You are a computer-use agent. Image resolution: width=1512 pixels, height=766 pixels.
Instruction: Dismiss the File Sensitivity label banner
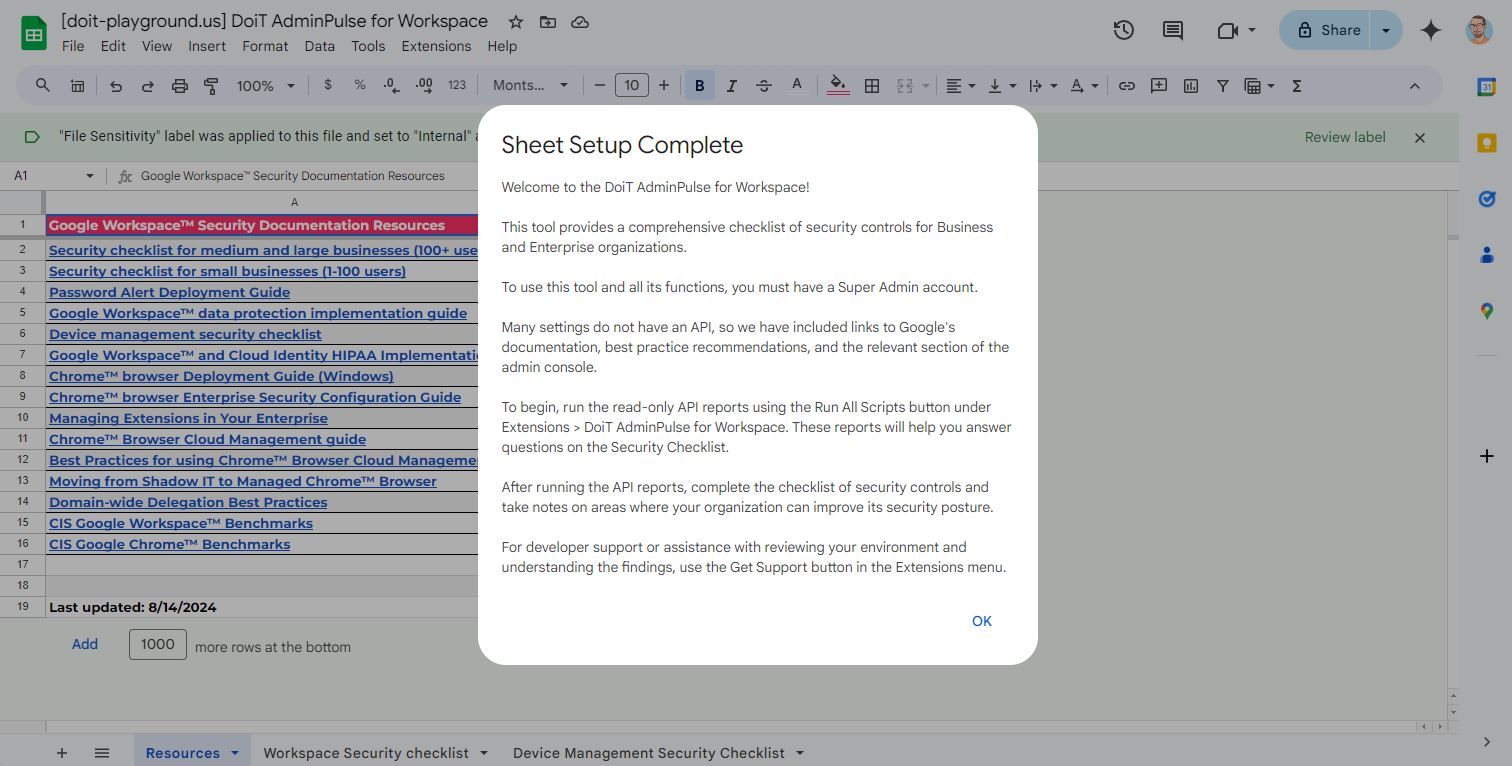(x=1420, y=138)
